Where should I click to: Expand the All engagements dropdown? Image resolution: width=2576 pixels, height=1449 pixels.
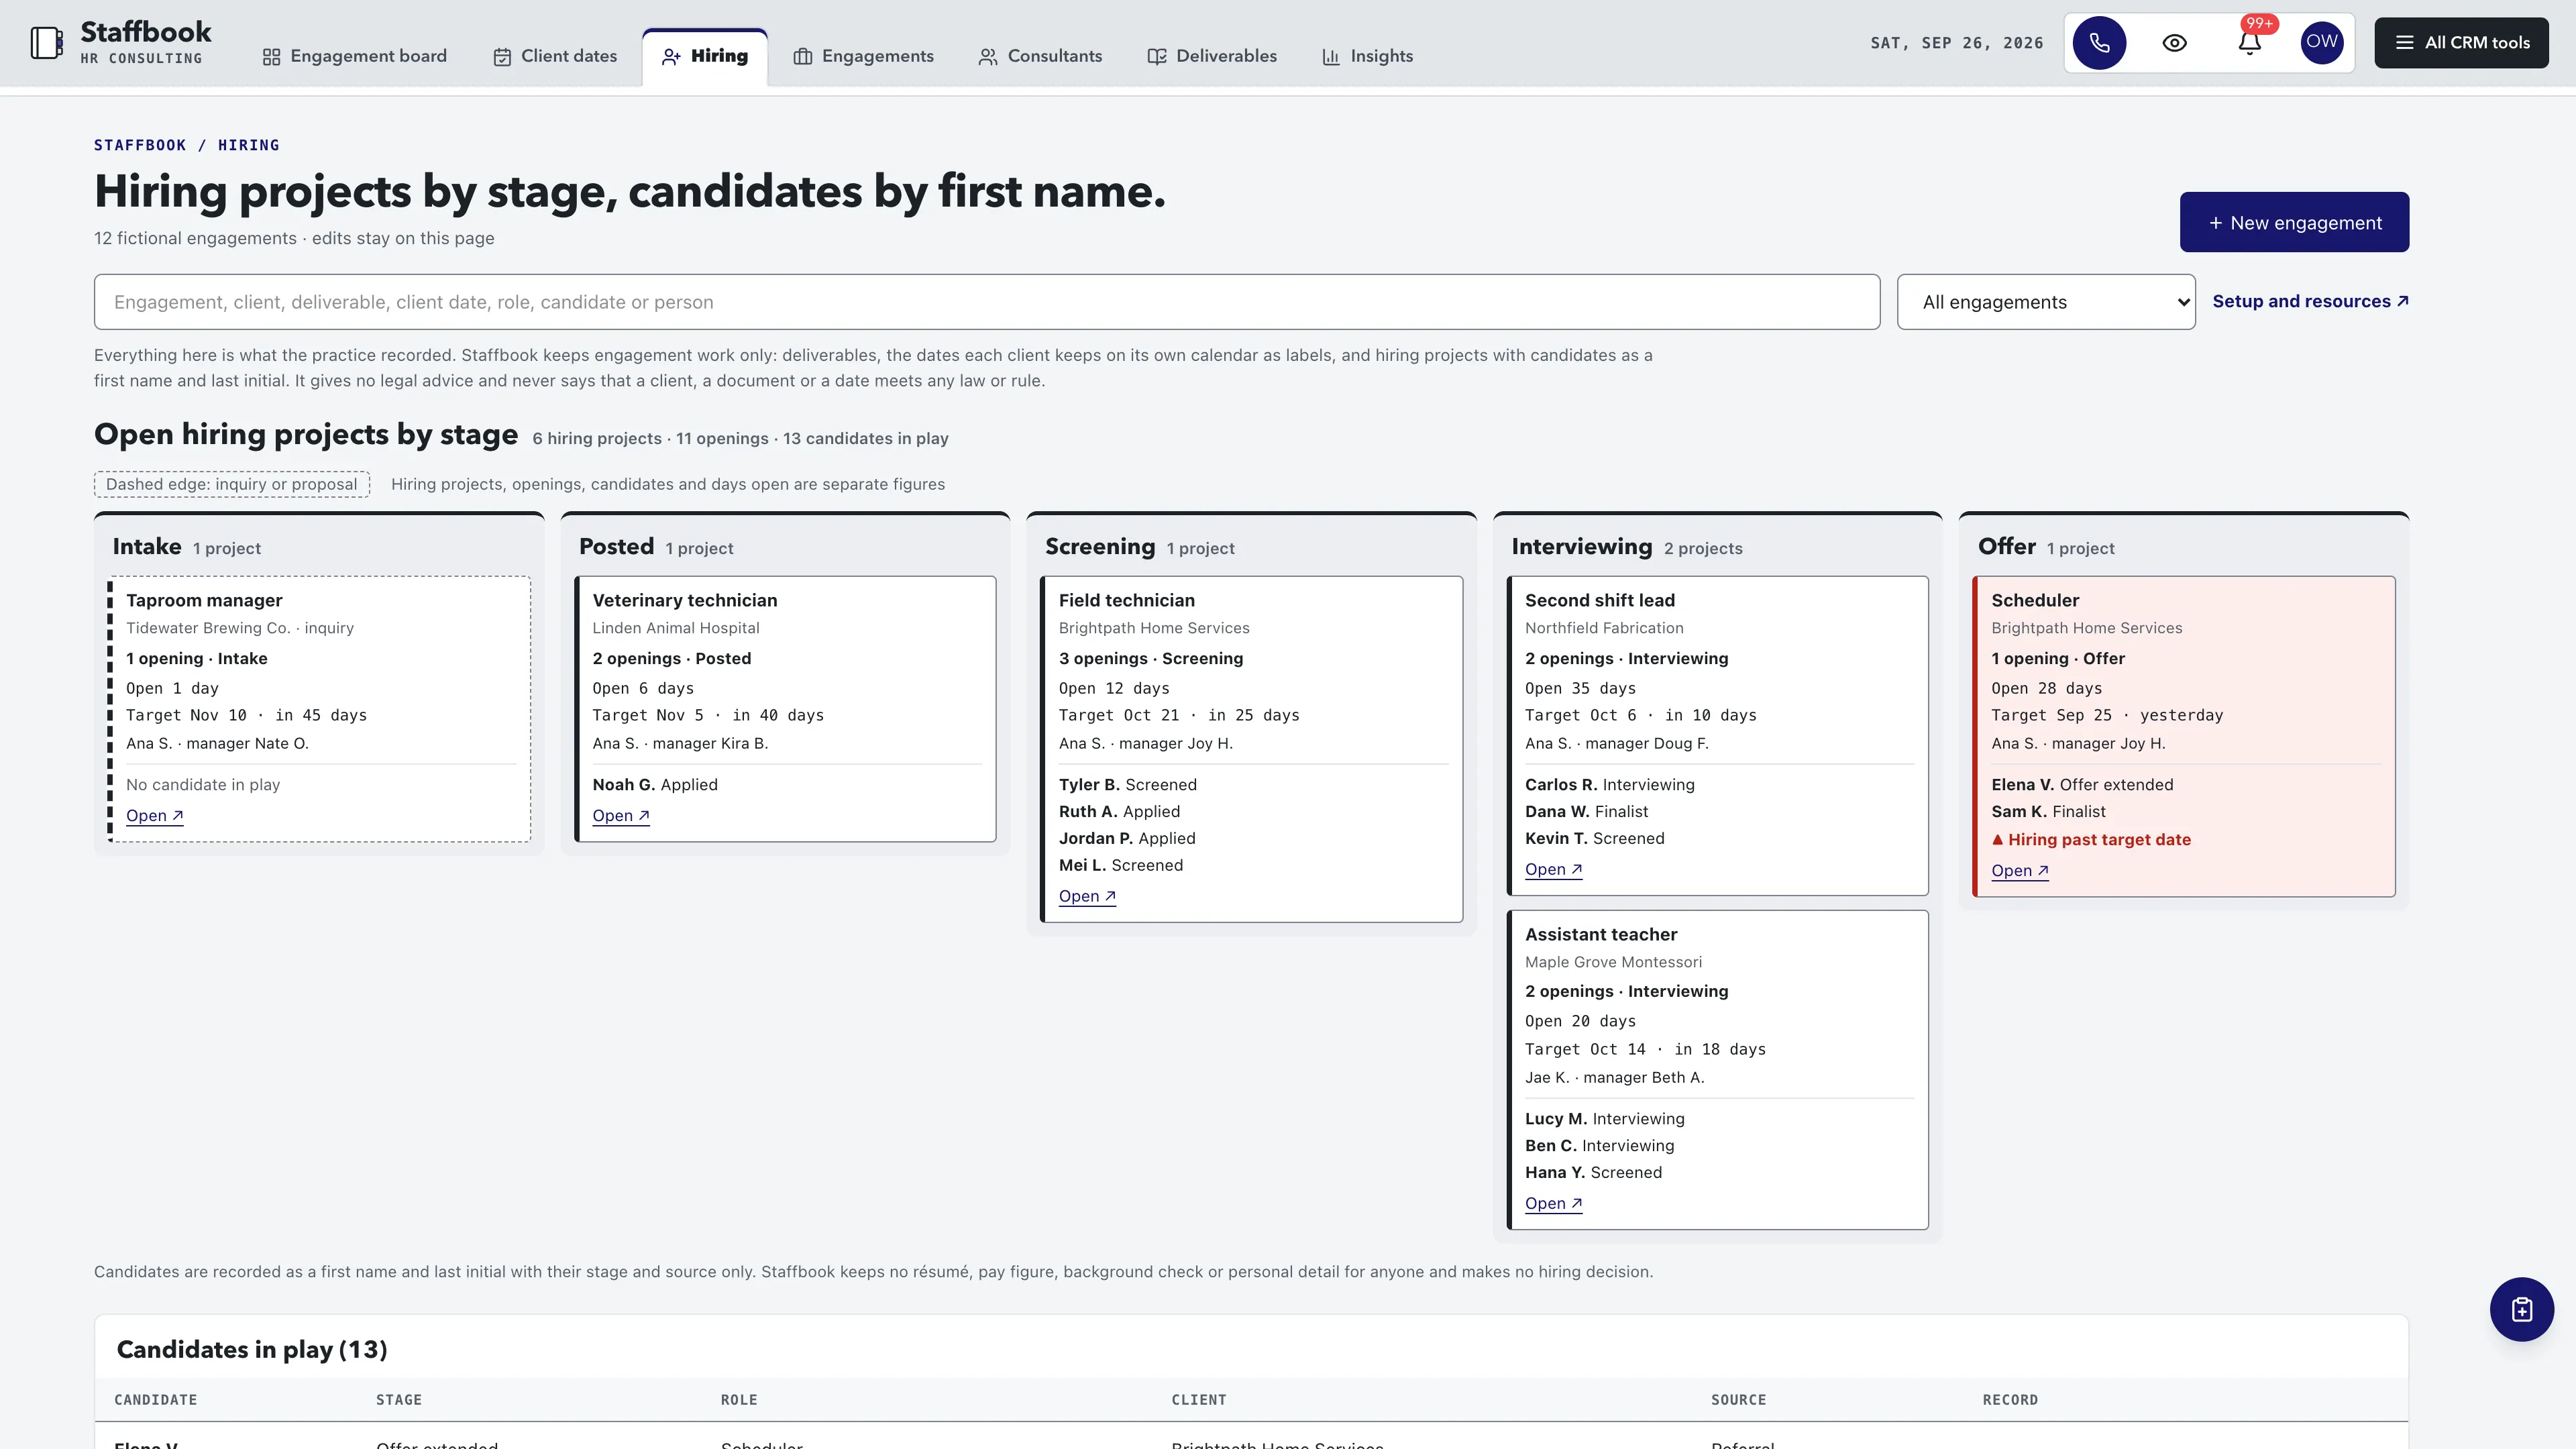[2046, 302]
